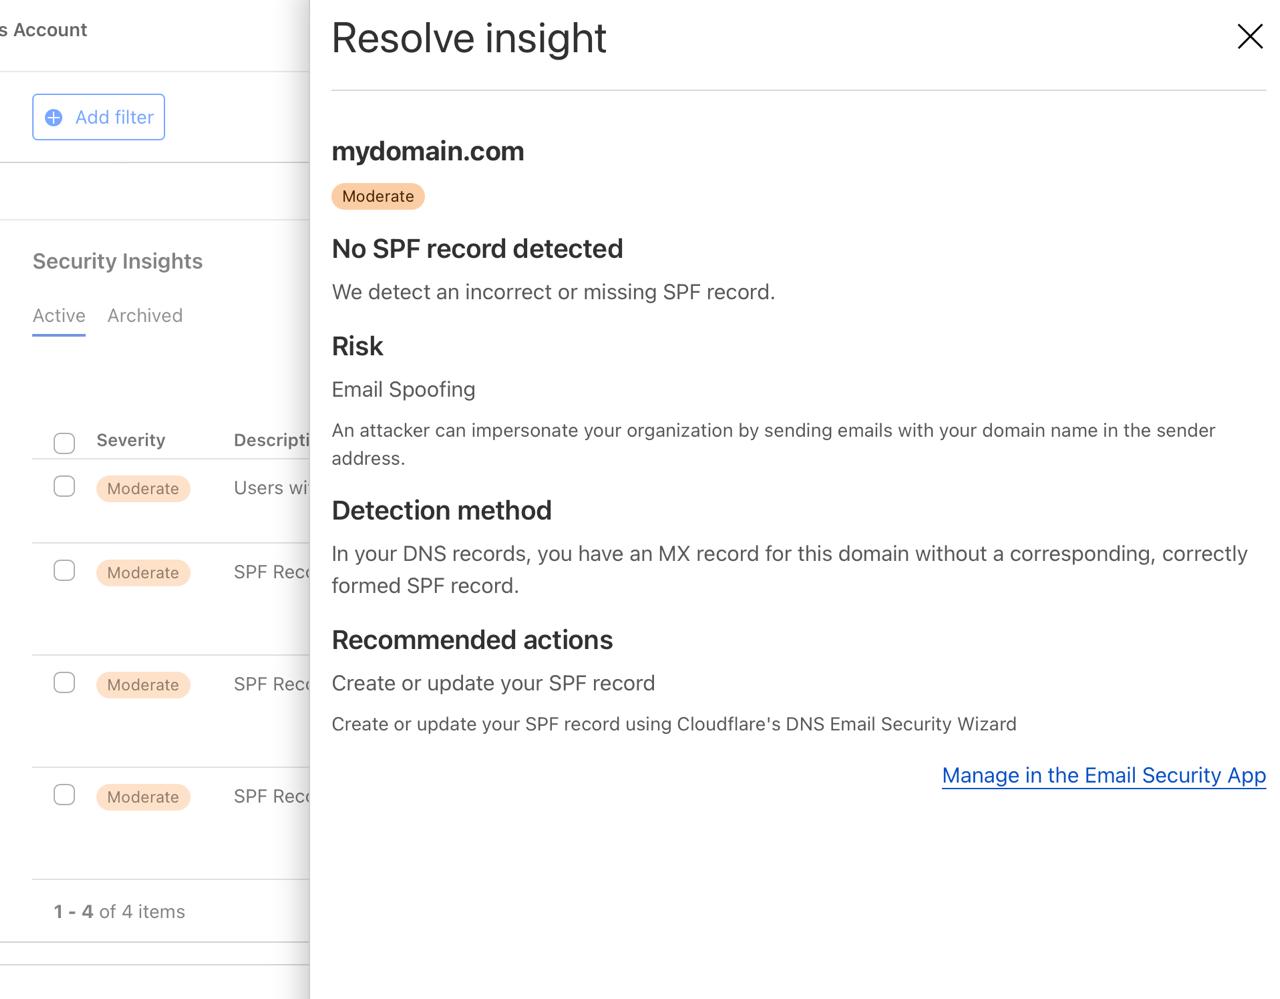The width and height of the screenshot is (1280, 999).
Task: Open Manage in the Email Security App link
Action: [1103, 776]
